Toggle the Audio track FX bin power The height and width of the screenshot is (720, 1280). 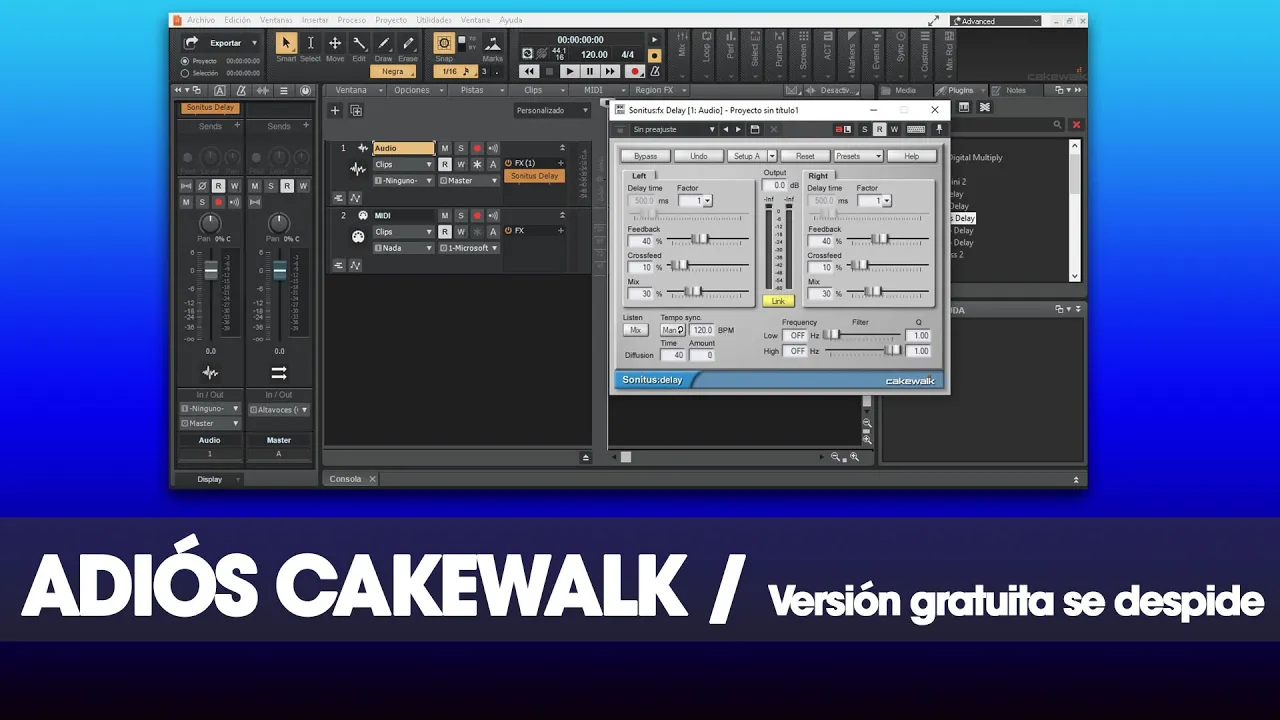coord(508,163)
